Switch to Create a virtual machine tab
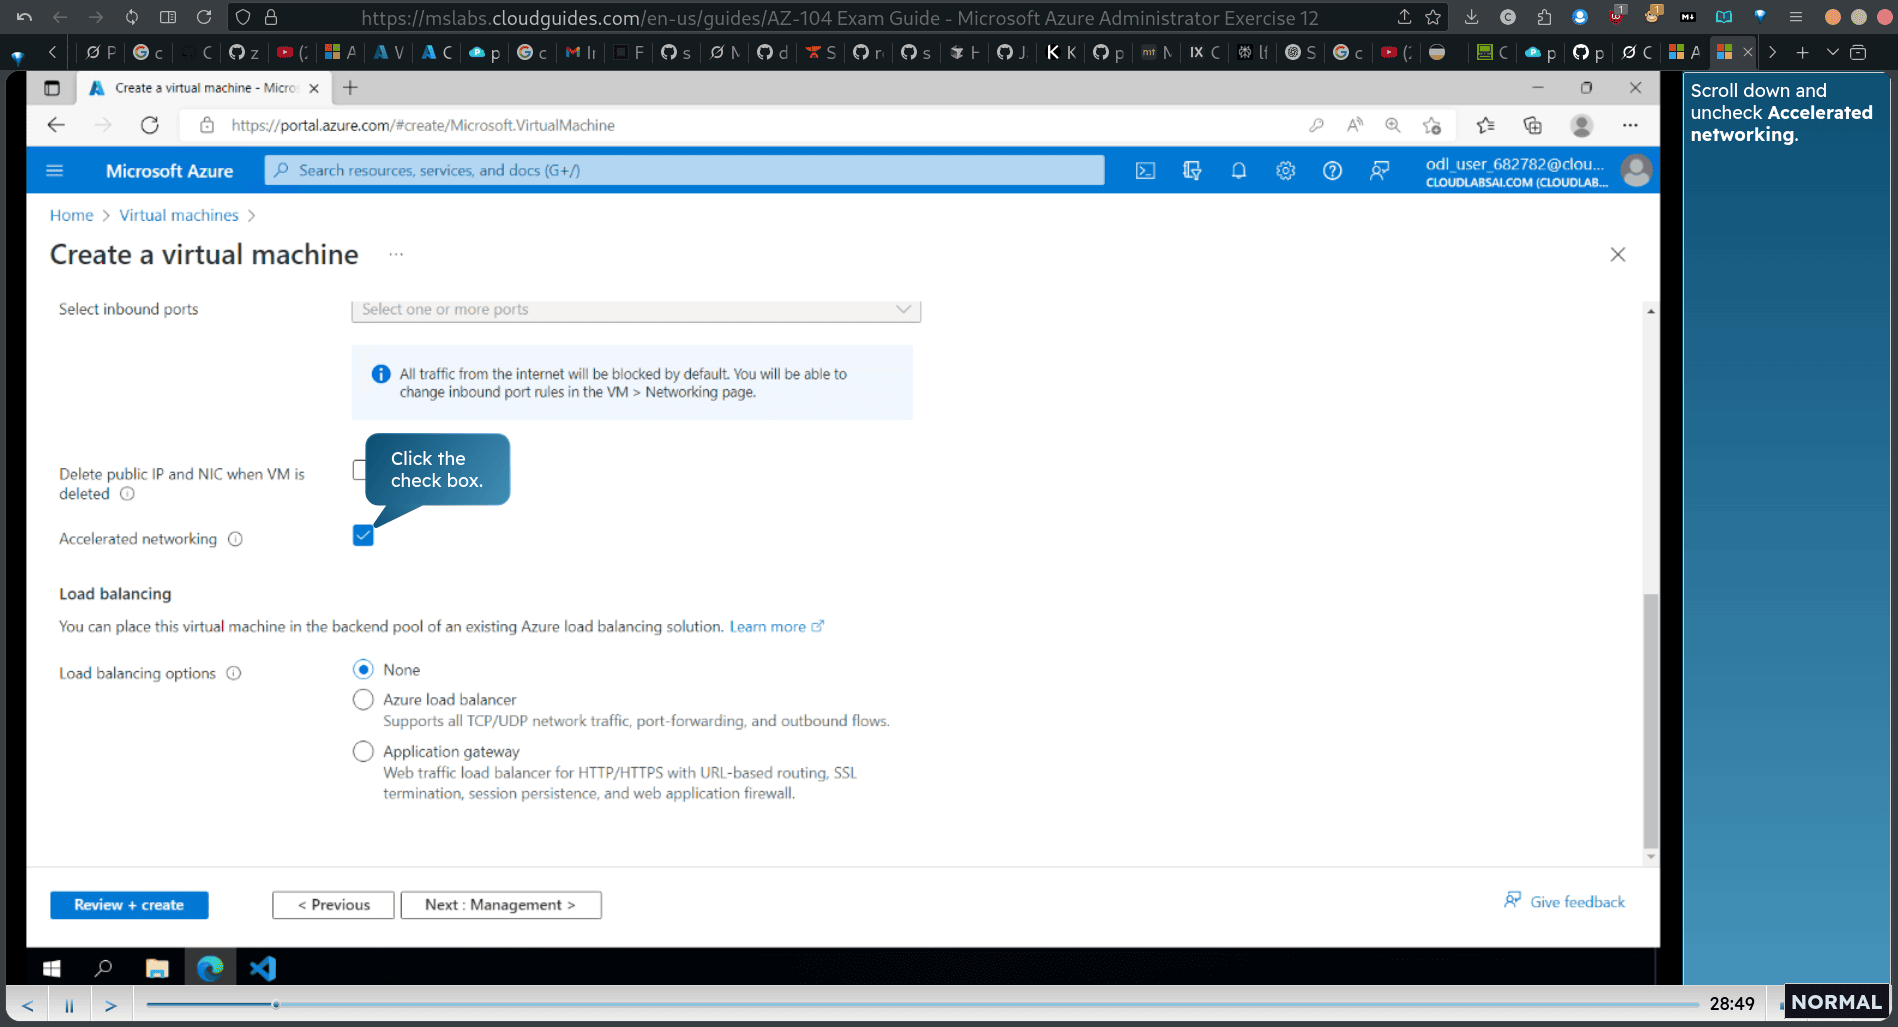 coord(205,88)
